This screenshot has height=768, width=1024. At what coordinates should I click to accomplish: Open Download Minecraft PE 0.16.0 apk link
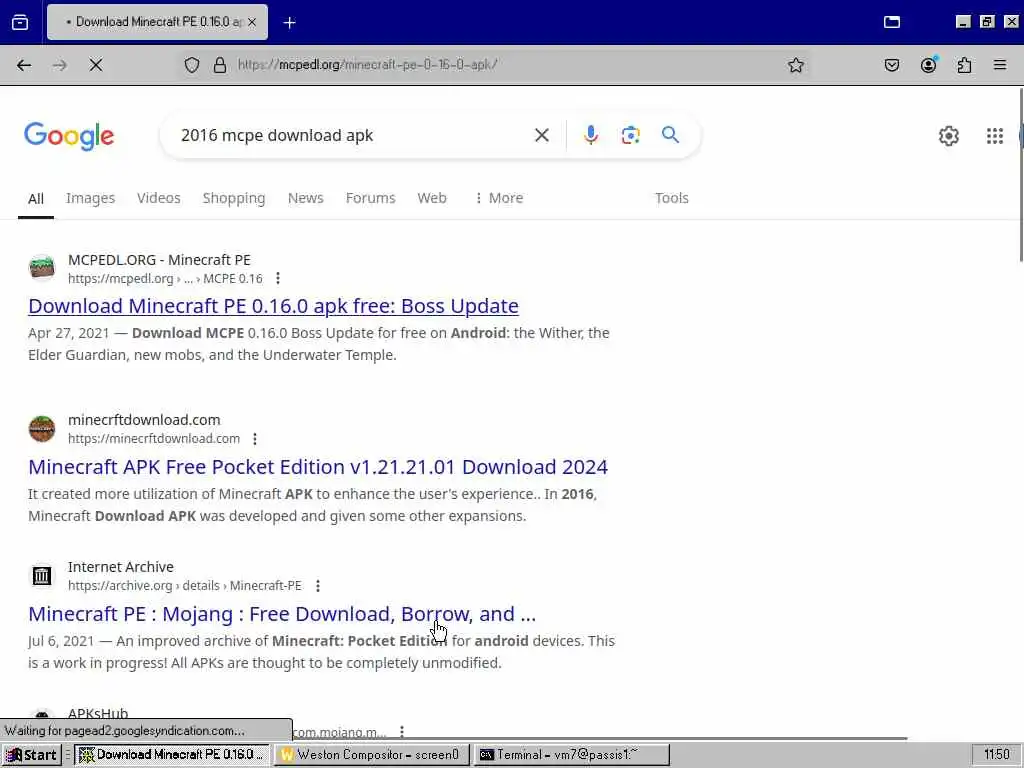coord(274,306)
